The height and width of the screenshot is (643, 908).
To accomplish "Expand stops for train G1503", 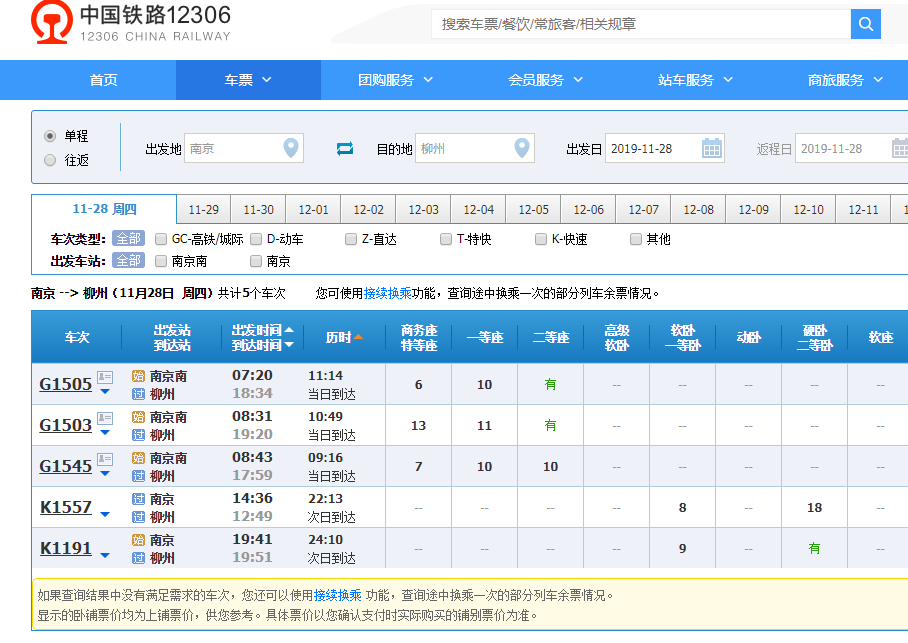I will tap(105, 433).
